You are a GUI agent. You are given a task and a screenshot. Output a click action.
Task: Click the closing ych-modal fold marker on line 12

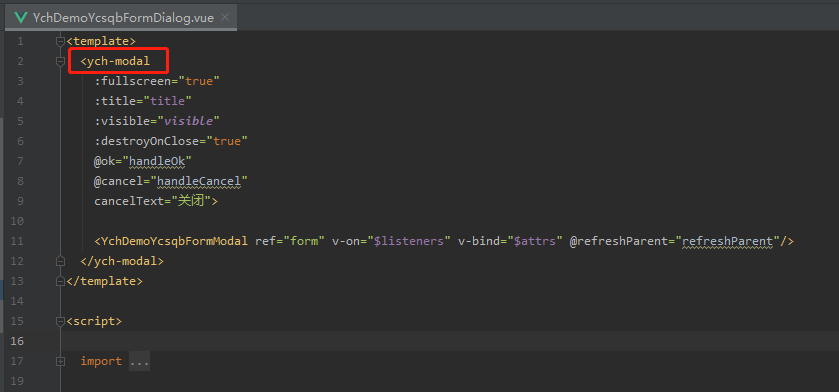tap(60, 262)
